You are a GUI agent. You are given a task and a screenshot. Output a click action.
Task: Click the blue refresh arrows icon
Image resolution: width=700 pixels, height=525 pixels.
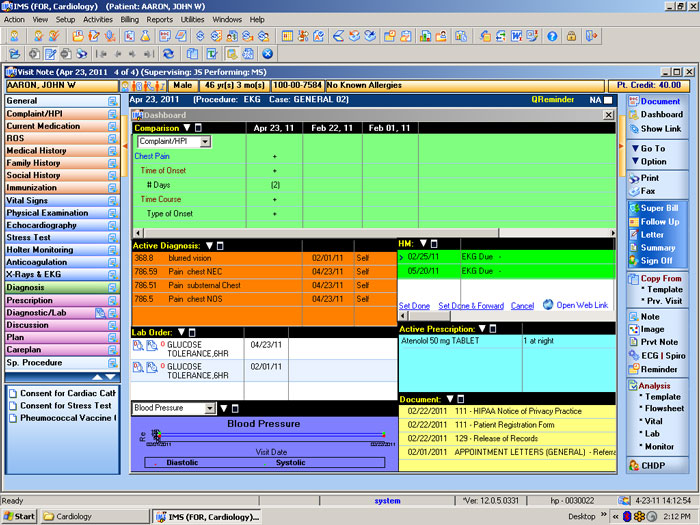click(168, 54)
